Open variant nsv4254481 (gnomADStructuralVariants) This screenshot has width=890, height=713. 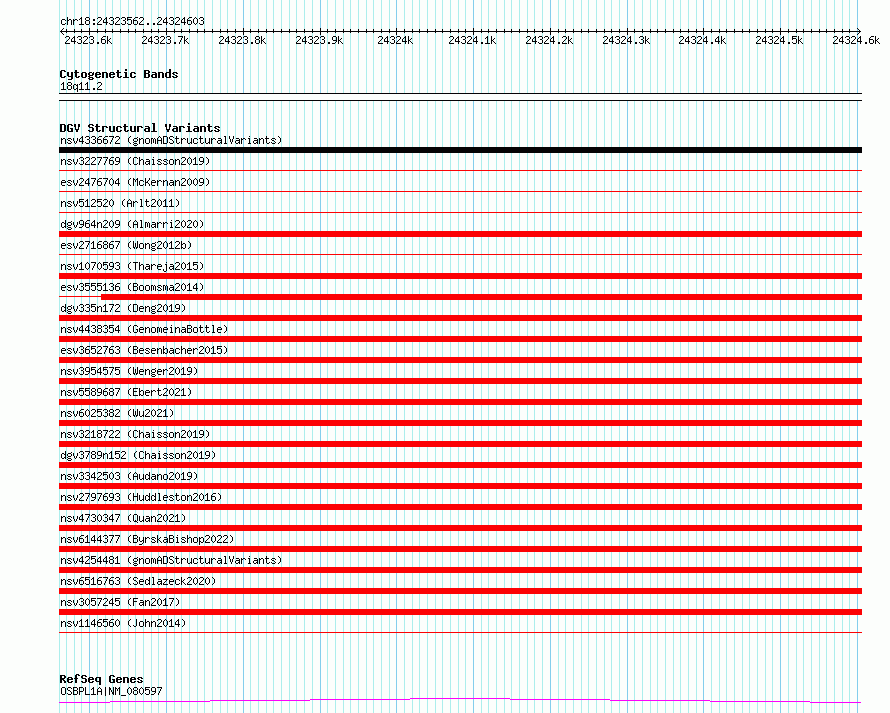click(x=171, y=560)
